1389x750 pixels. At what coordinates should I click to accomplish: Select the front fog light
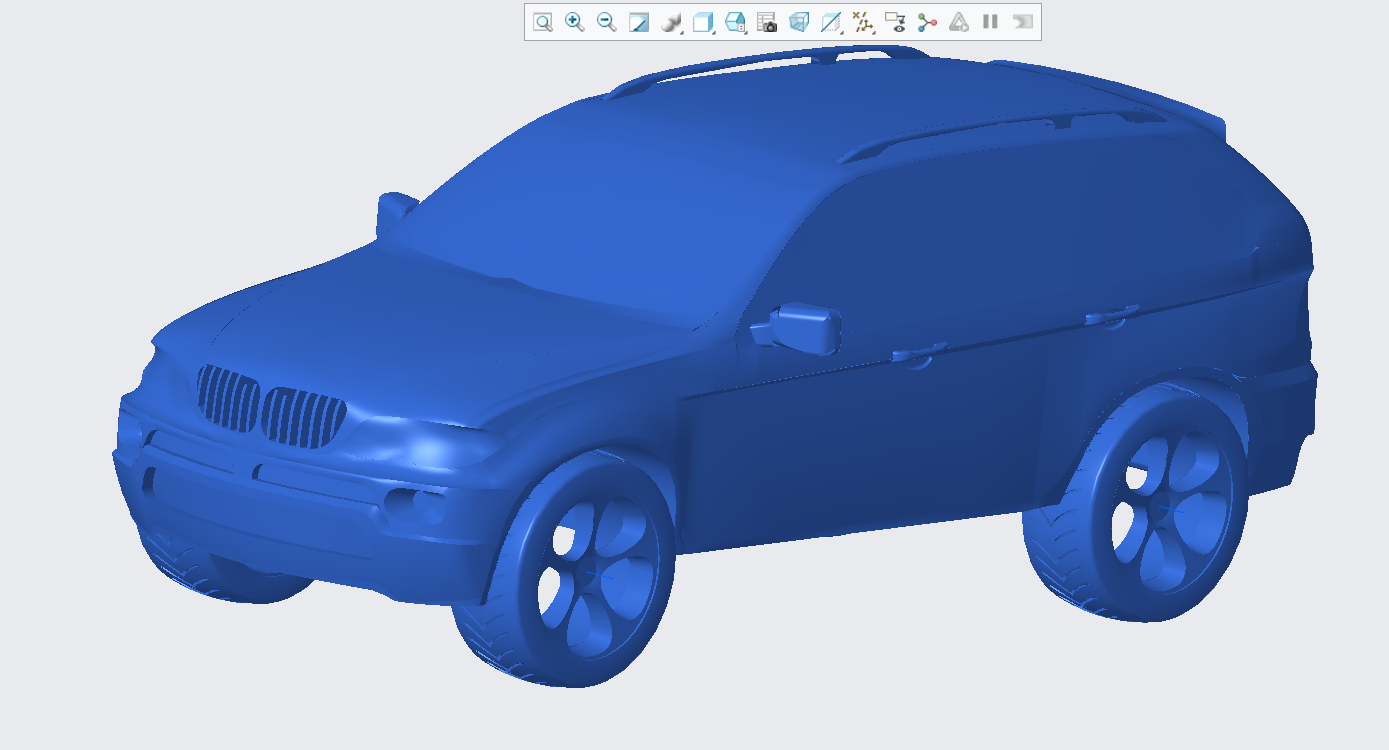point(415,507)
